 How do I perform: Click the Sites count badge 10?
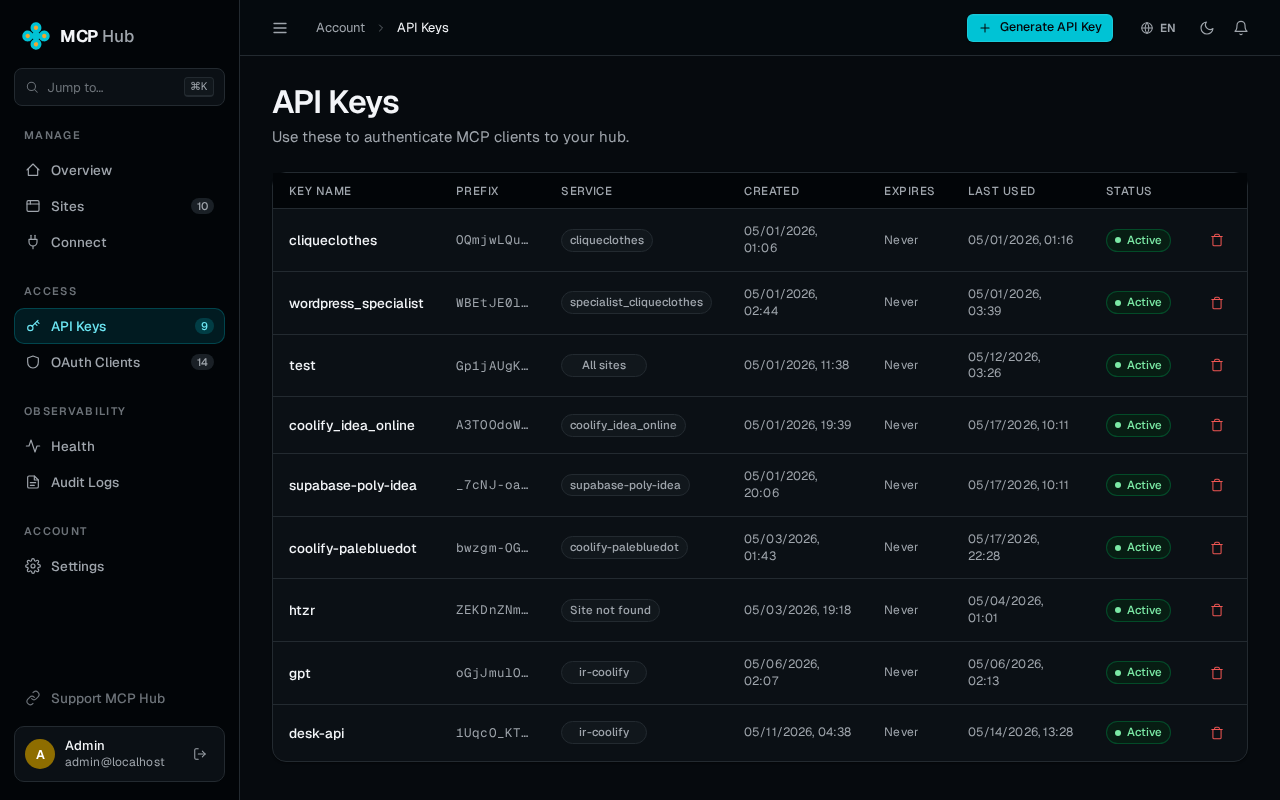pos(203,206)
